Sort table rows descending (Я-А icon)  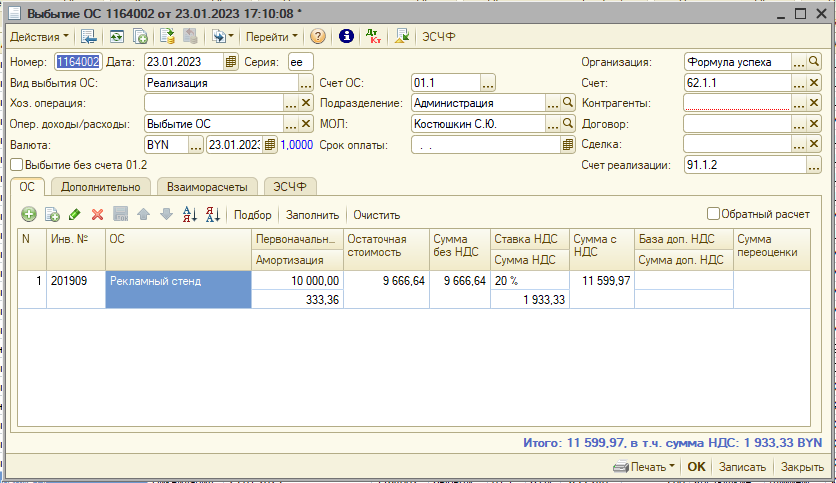[212, 214]
